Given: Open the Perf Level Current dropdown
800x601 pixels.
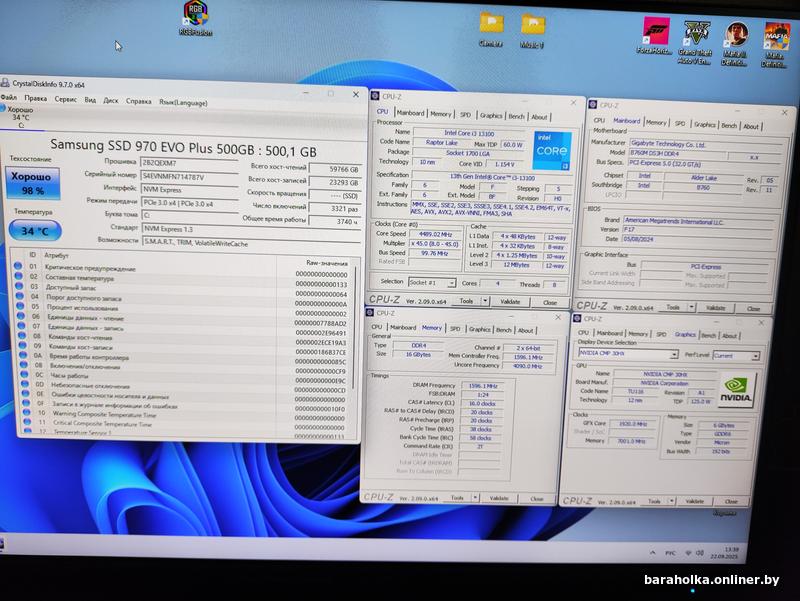Looking at the screenshot, I should 737,355.
